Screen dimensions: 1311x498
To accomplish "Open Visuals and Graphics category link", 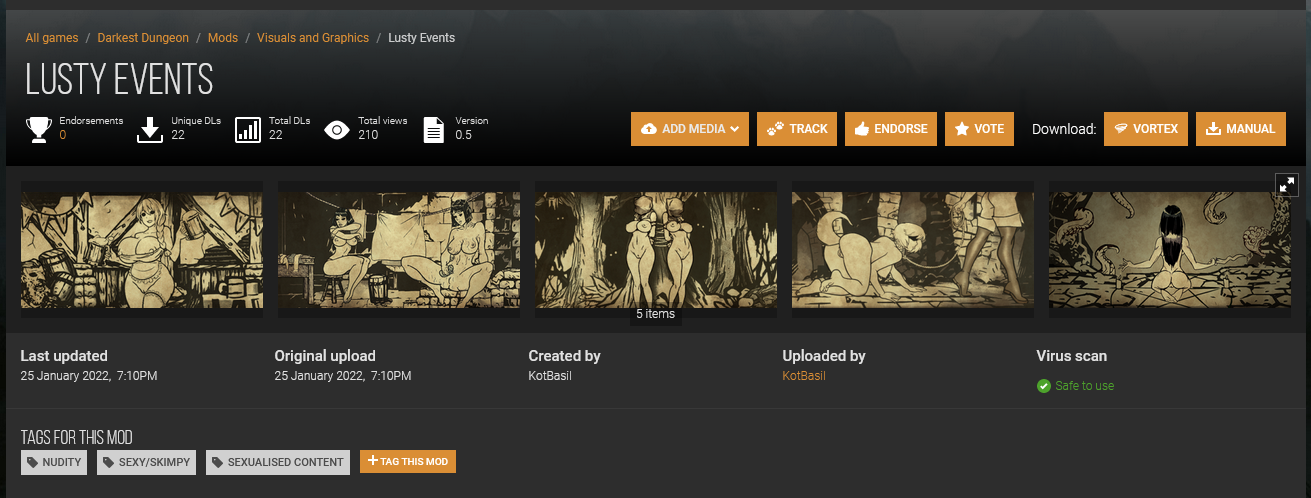I will tap(313, 38).
